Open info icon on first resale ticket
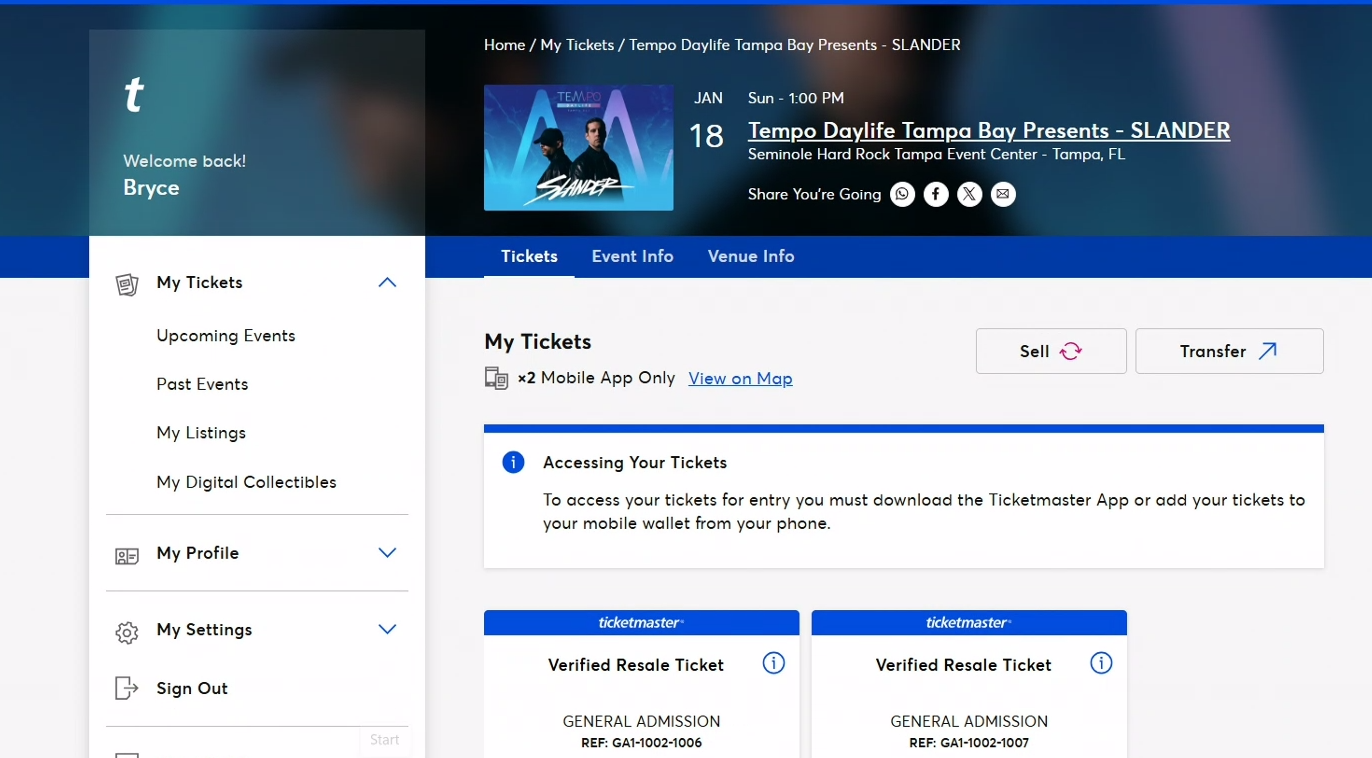 774,663
